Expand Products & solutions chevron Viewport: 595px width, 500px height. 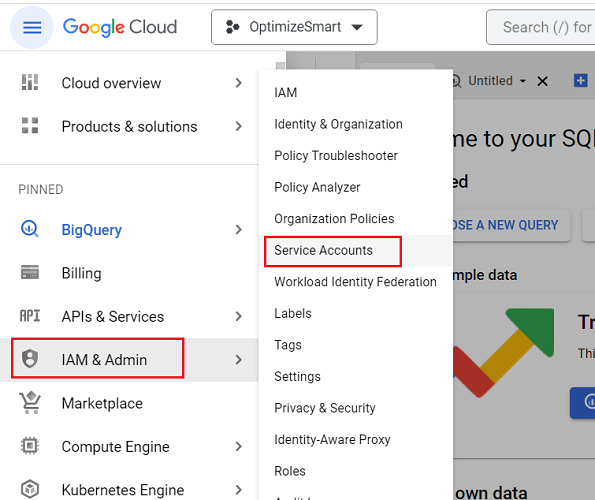click(238, 126)
